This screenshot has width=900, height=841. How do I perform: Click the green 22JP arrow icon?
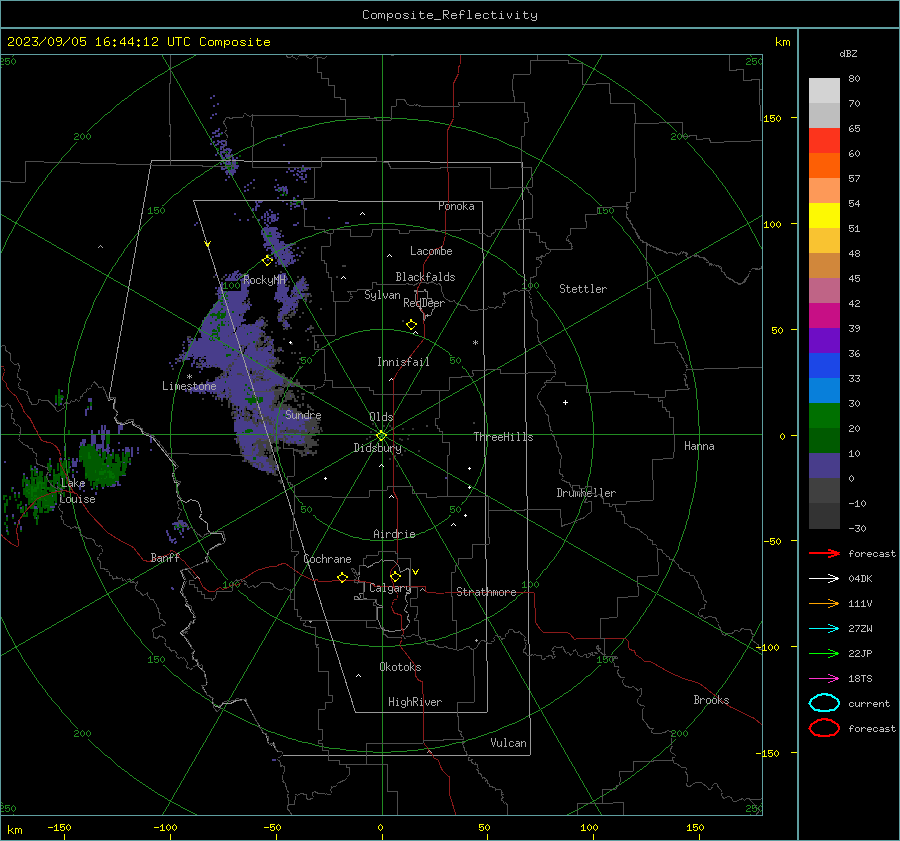click(824, 653)
